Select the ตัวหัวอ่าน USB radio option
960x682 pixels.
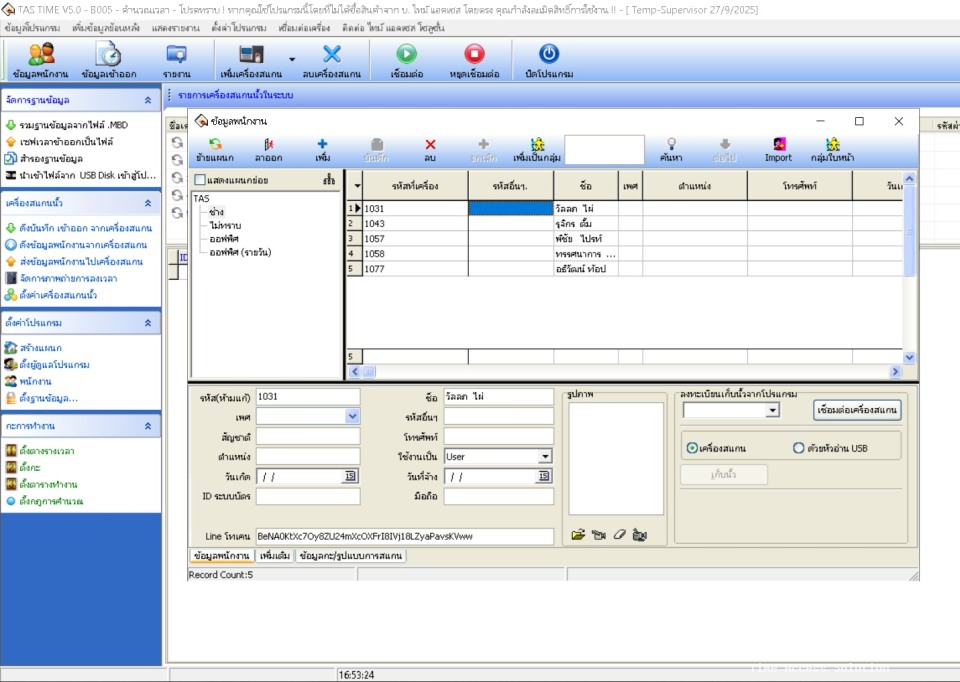click(798, 448)
